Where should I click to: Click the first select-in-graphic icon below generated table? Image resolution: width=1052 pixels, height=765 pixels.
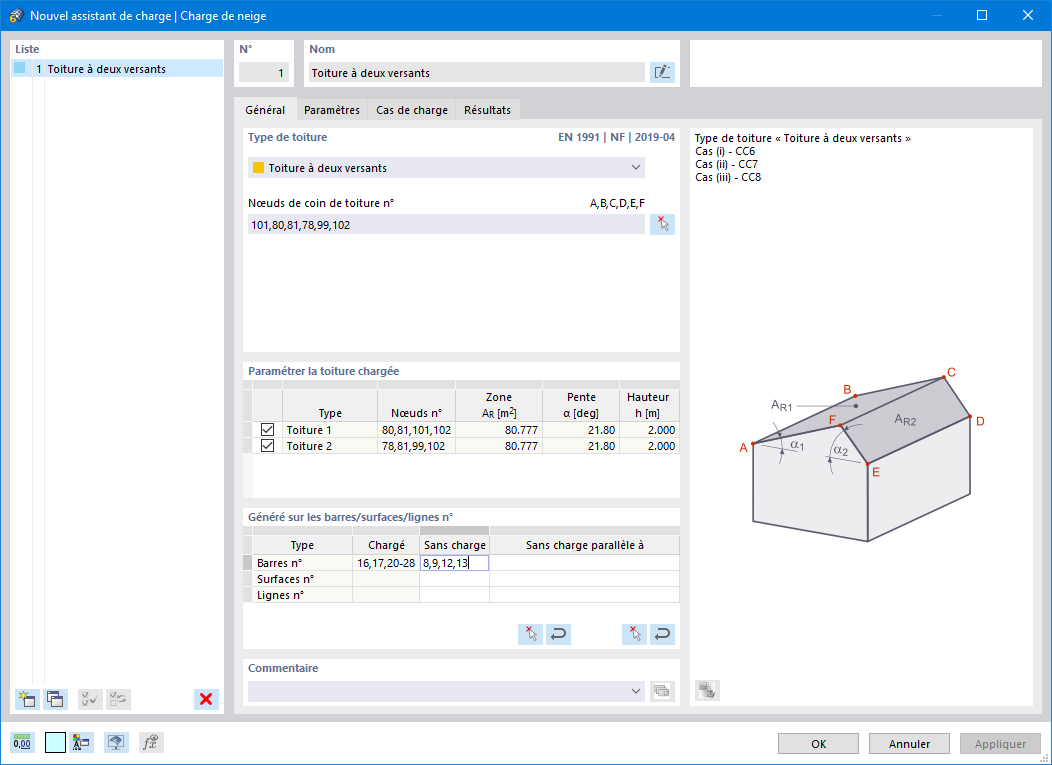click(530, 634)
